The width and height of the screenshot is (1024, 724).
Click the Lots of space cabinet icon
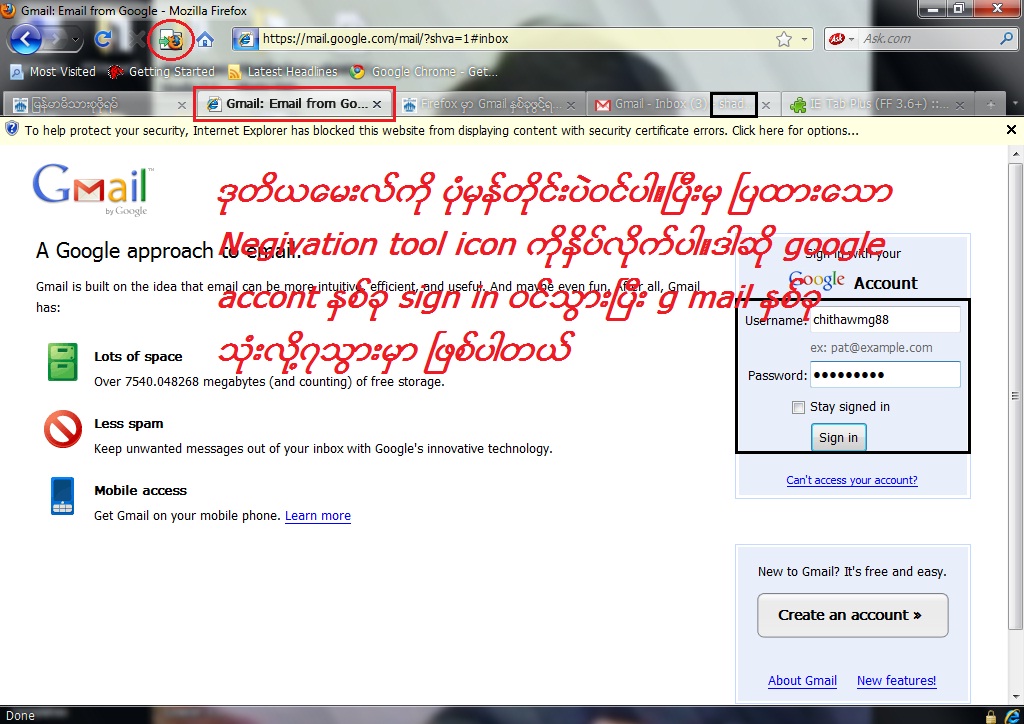click(63, 362)
